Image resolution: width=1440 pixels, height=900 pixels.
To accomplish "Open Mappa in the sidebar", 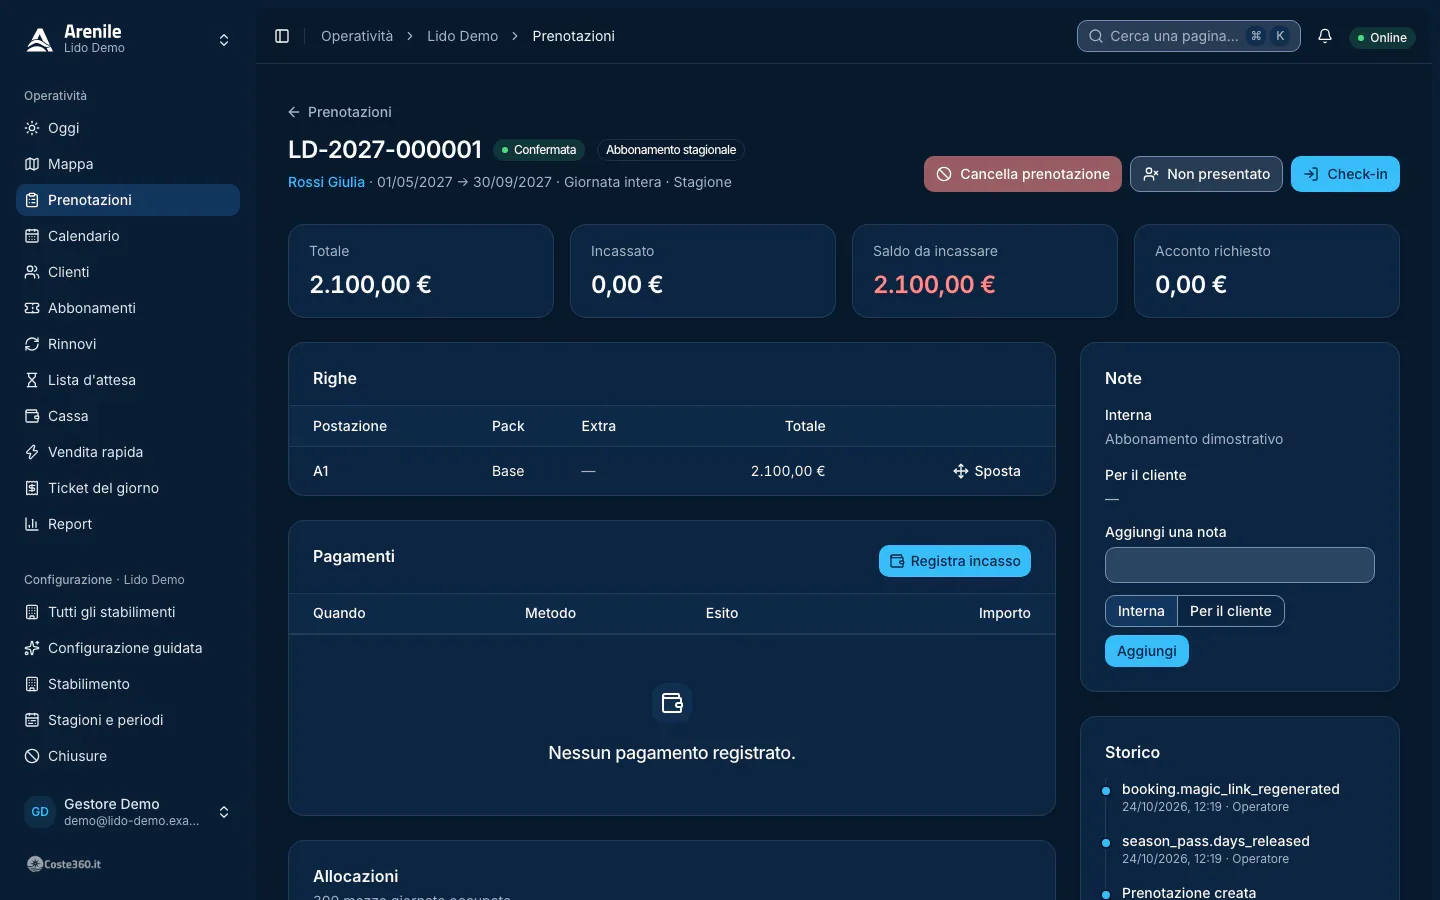I will pyautogui.click(x=128, y=164).
